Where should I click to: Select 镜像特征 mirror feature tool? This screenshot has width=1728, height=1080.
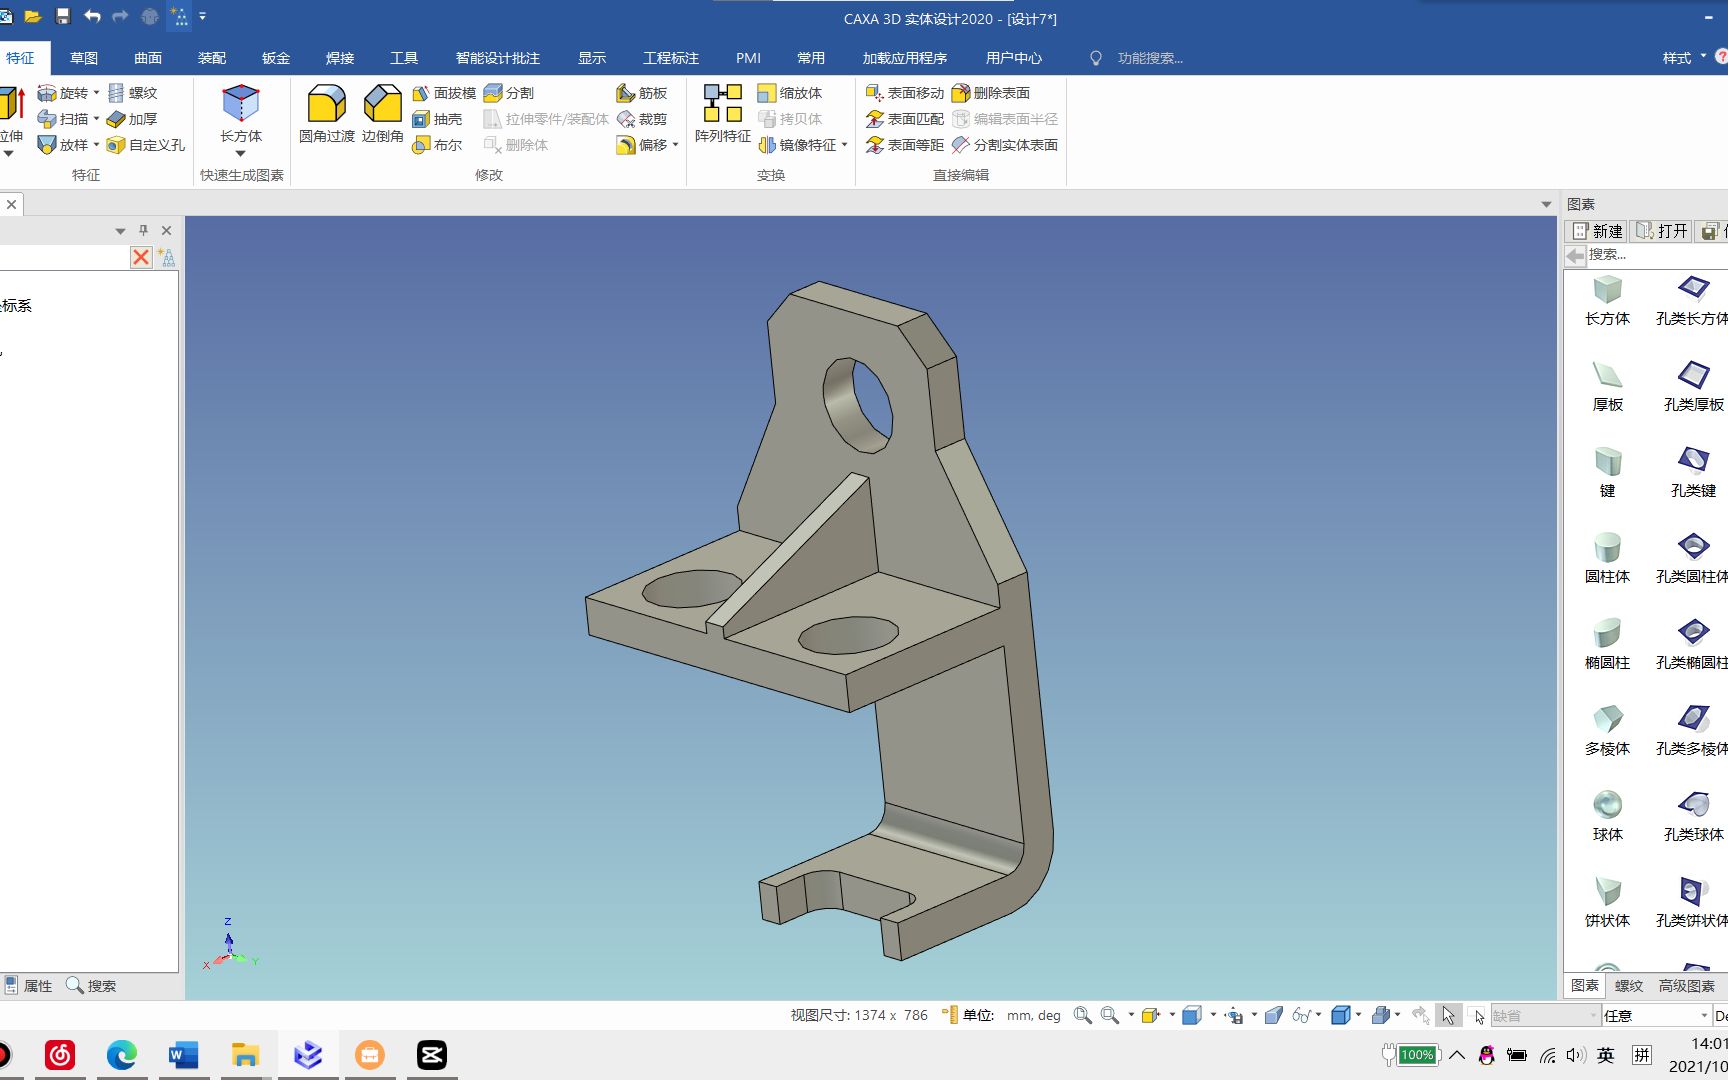click(797, 145)
